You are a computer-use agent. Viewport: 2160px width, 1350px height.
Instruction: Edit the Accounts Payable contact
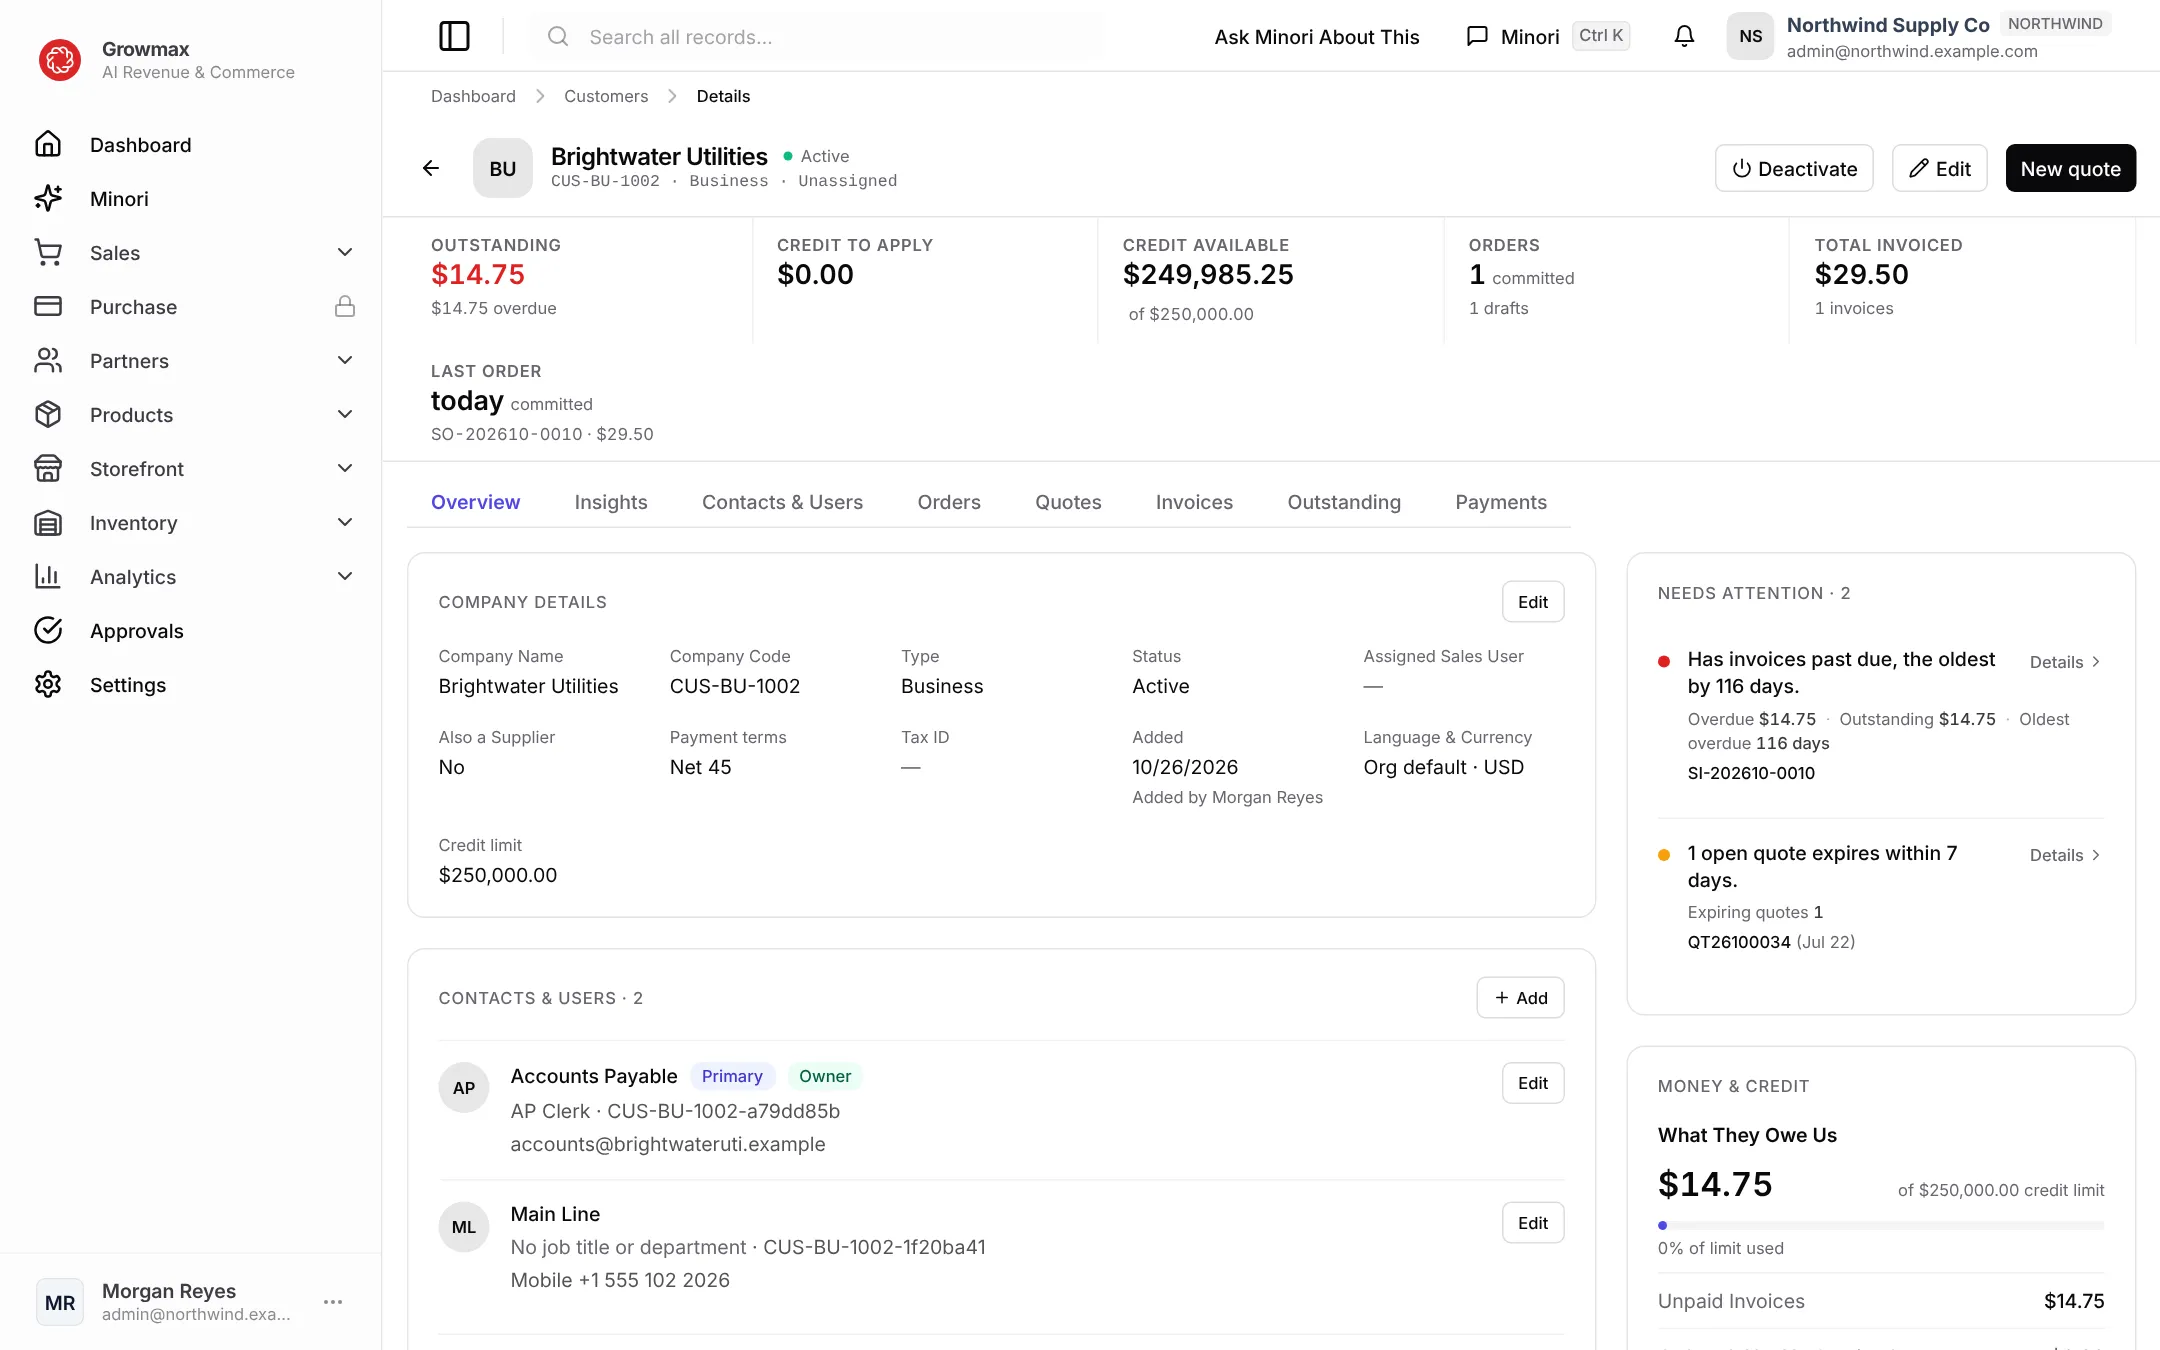click(1533, 1083)
